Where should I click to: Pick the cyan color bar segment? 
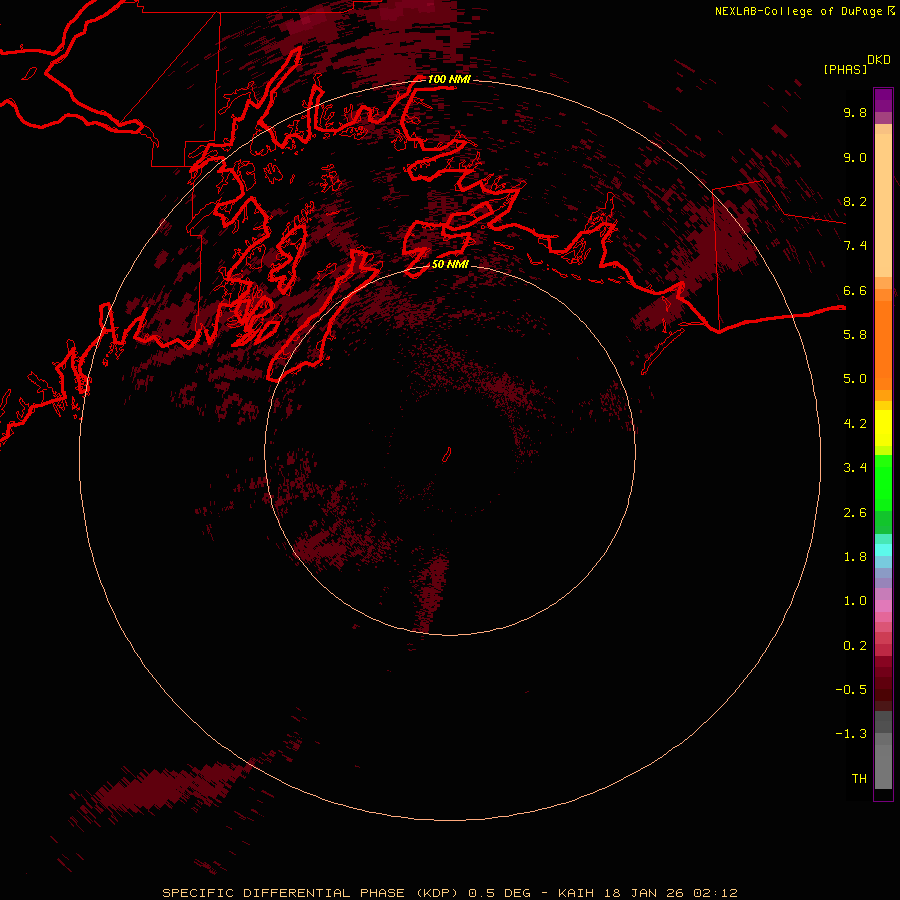coord(883,549)
